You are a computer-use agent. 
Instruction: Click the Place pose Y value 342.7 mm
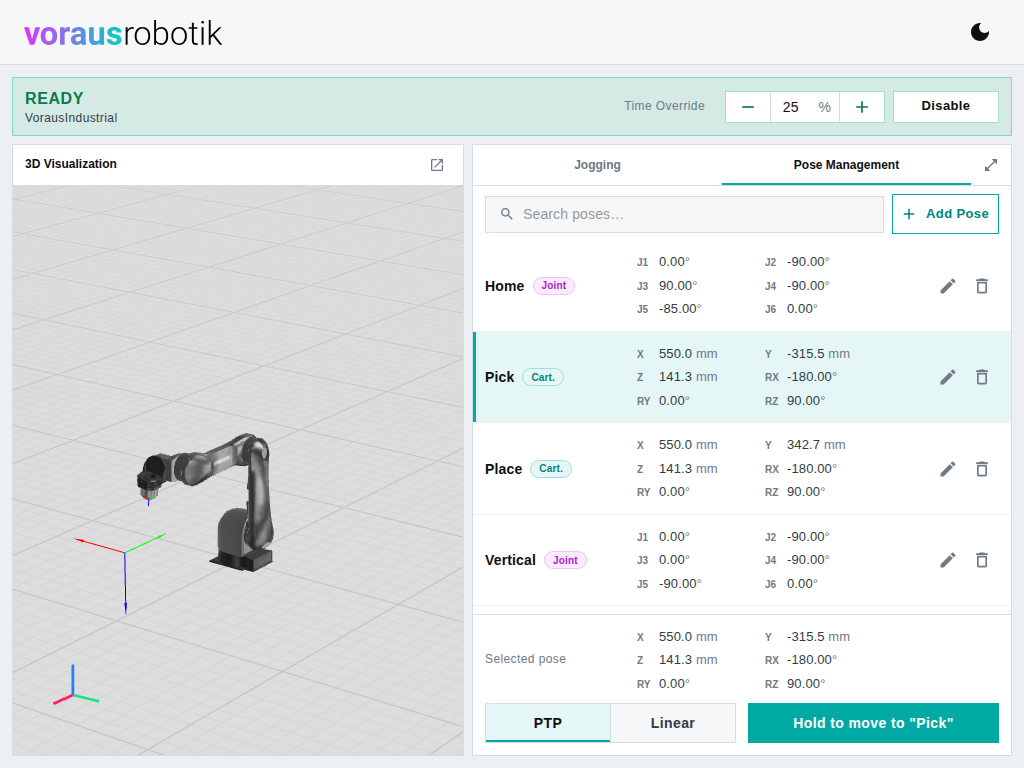coord(816,445)
